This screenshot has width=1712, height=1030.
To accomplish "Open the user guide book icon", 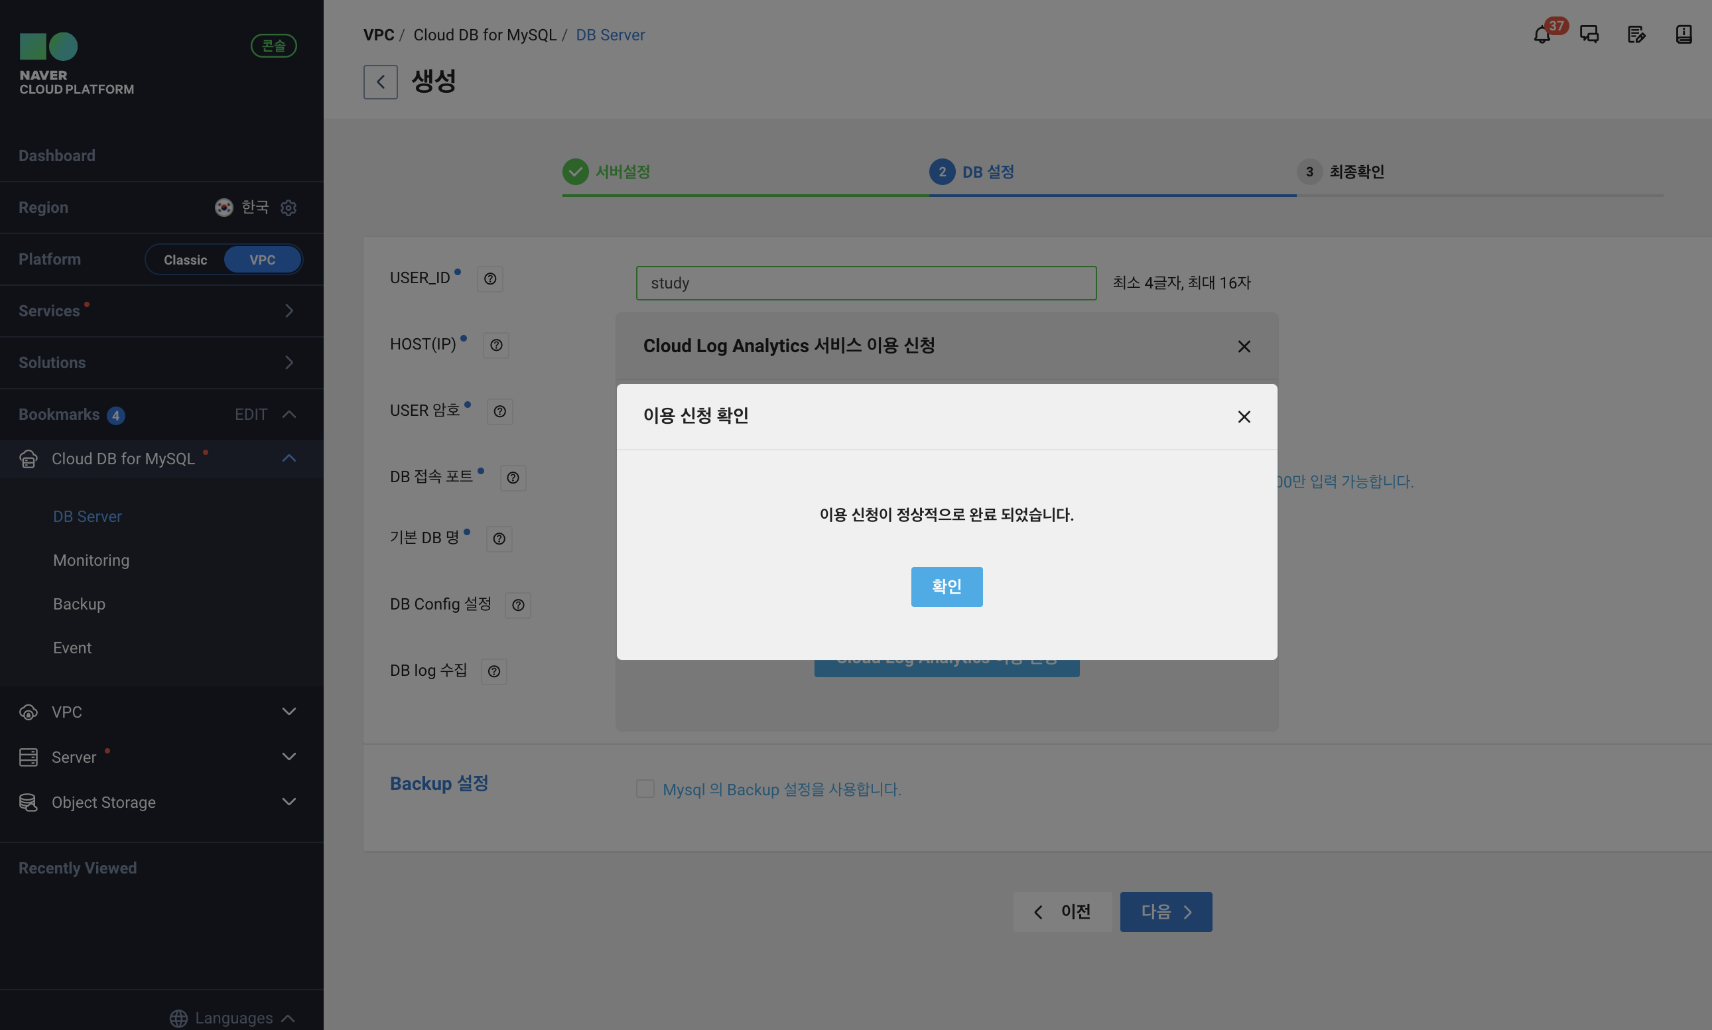I will coord(1684,35).
